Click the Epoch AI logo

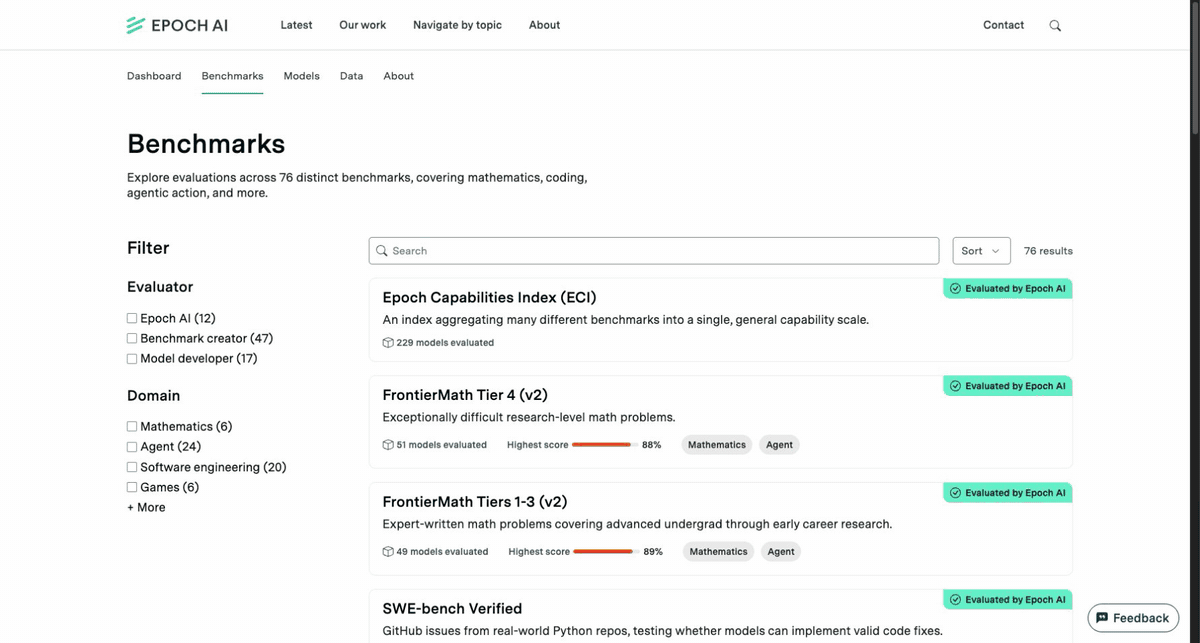pos(177,25)
